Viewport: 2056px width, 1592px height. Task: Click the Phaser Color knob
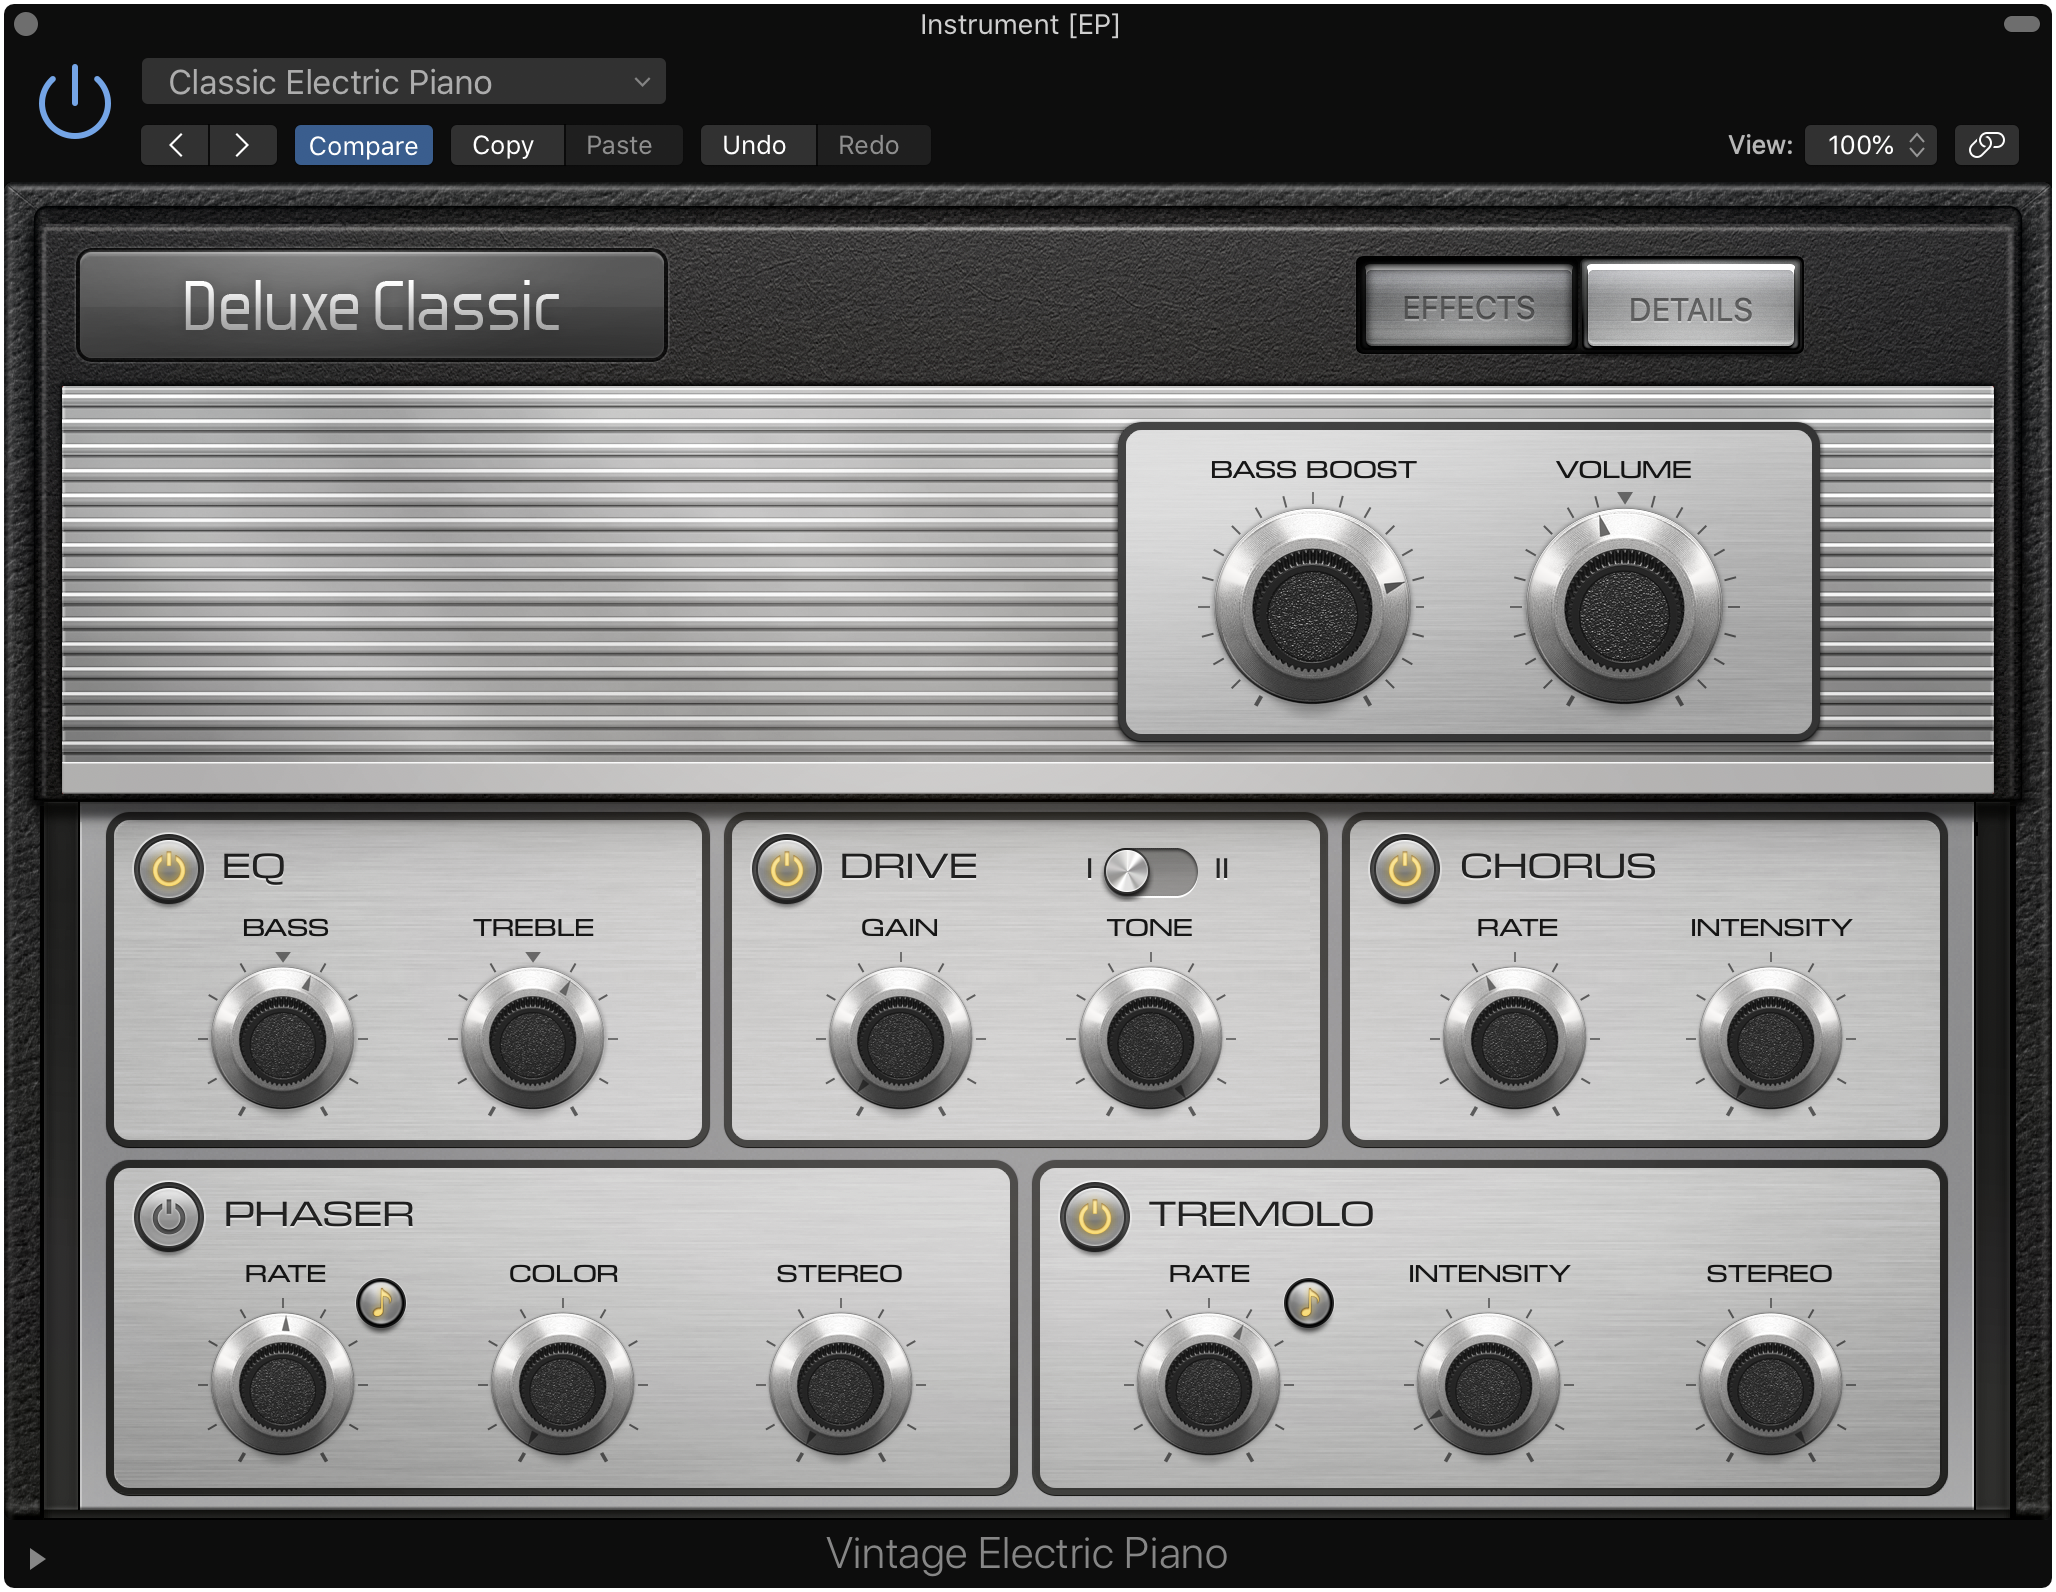click(563, 1386)
